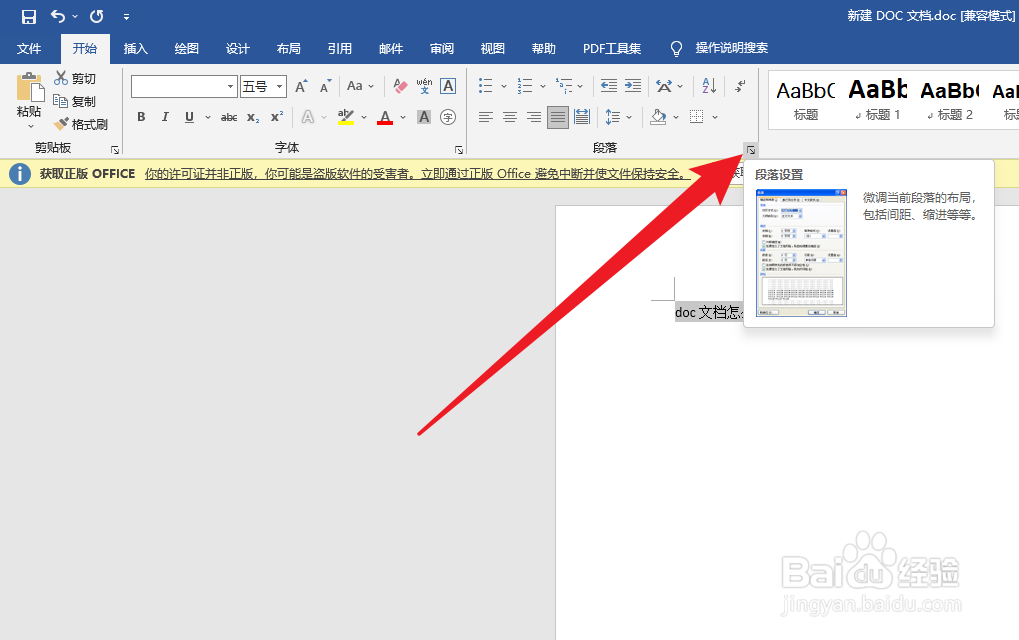The image size is (1019, 640).
Task: Open the quick access toolbar customize dropdown
Action: tap(126, 17)
